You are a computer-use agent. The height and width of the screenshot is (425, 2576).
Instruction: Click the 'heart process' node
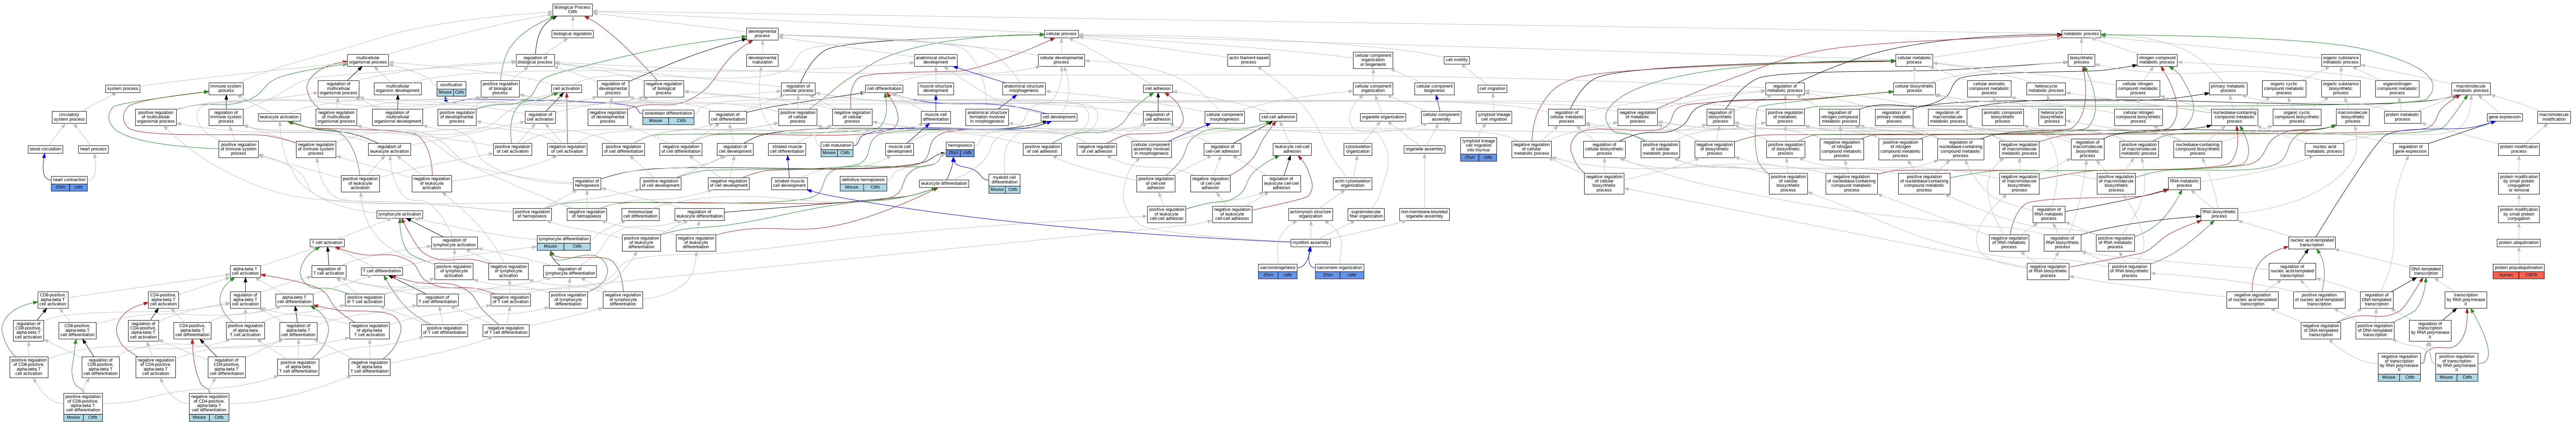93,149
